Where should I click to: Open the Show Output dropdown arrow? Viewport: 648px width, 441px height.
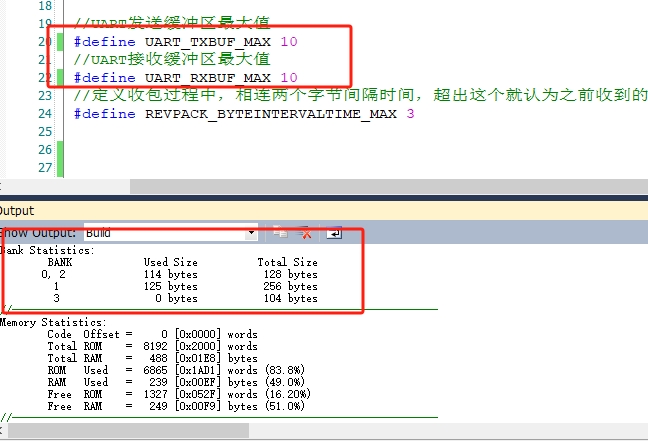pos(251,233)
